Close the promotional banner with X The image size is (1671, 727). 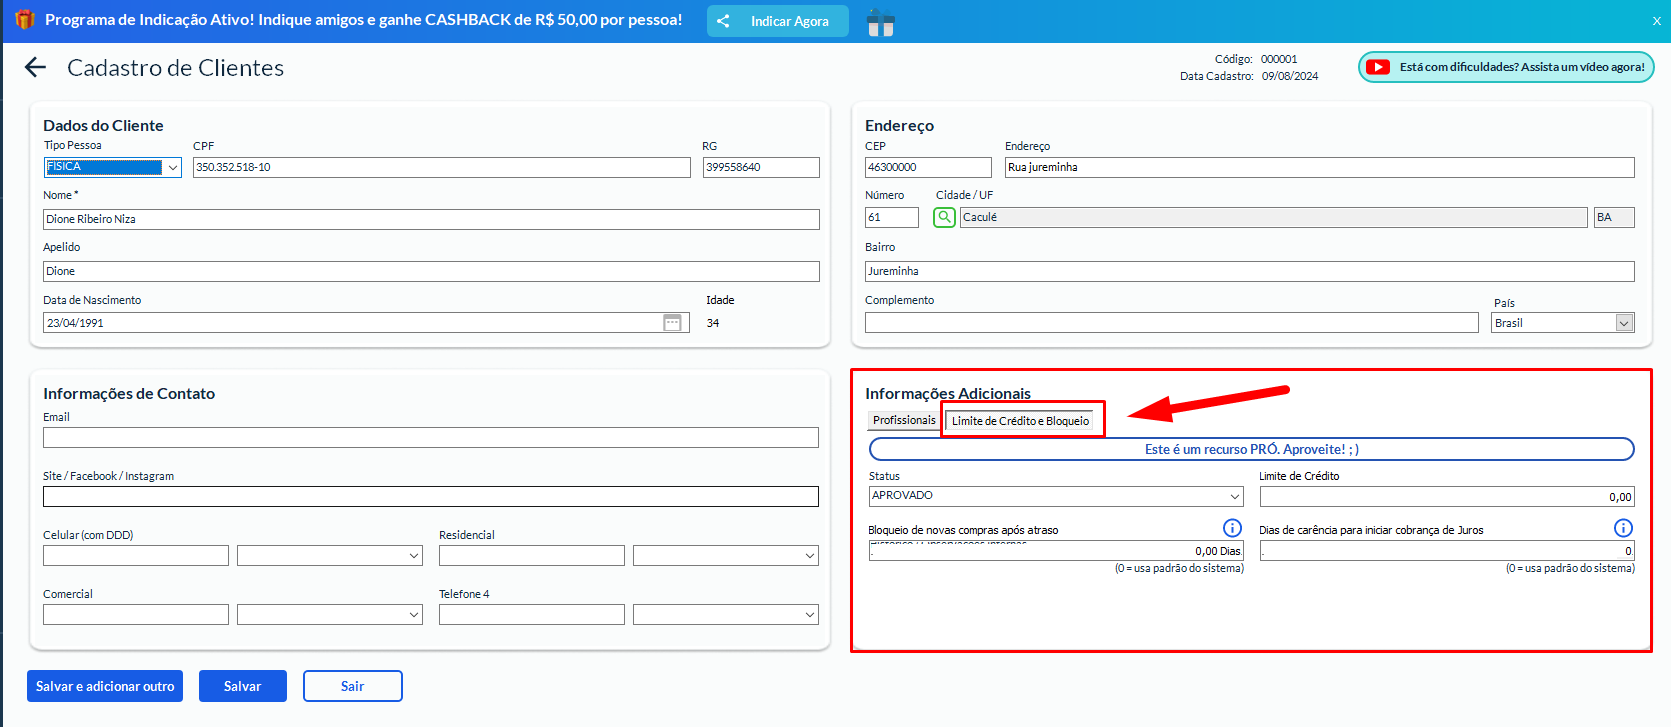(1656, 21)
